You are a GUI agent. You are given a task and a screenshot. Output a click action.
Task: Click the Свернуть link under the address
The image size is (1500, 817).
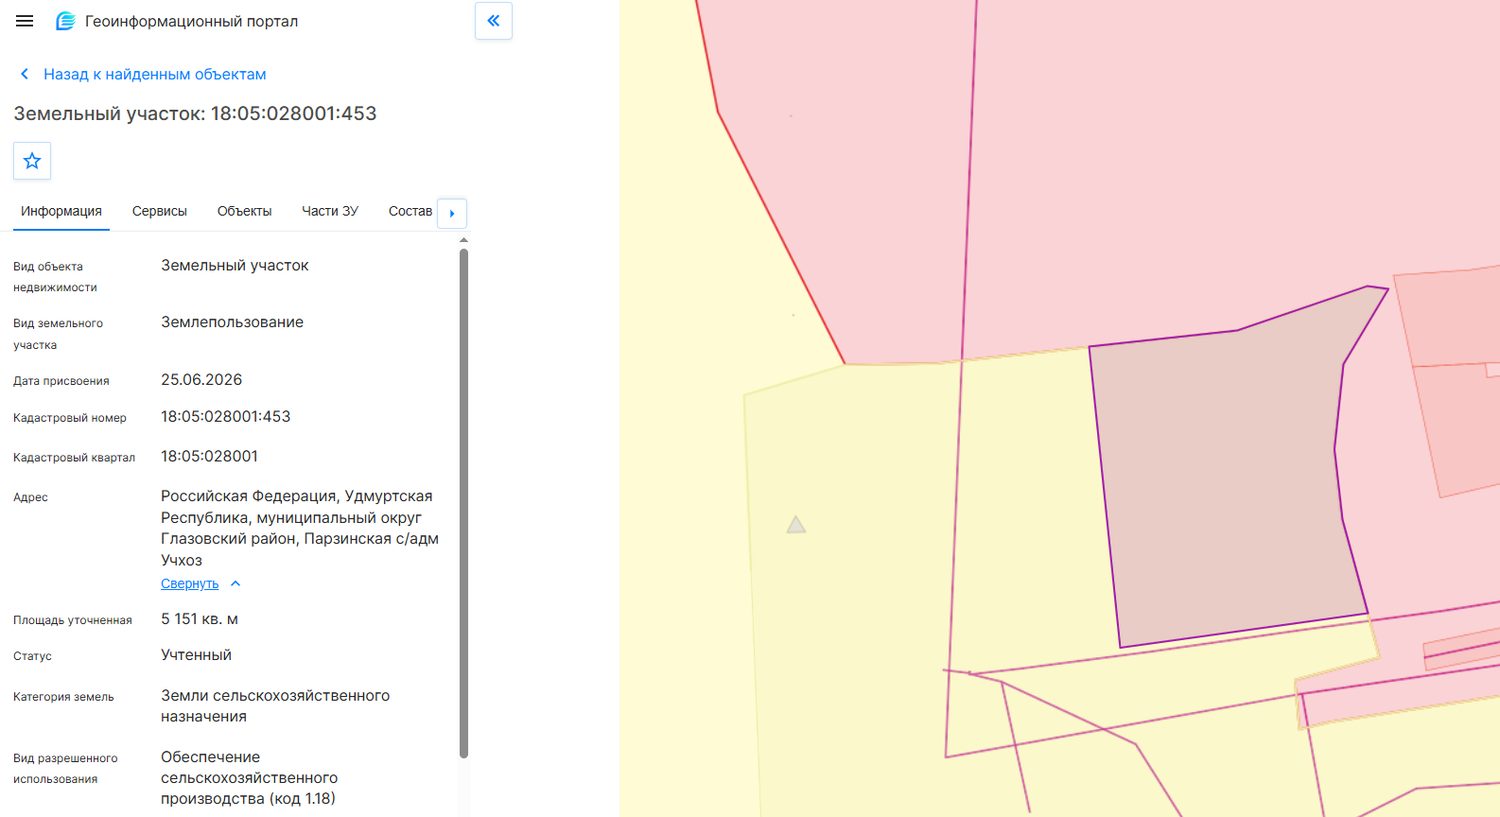190,584
